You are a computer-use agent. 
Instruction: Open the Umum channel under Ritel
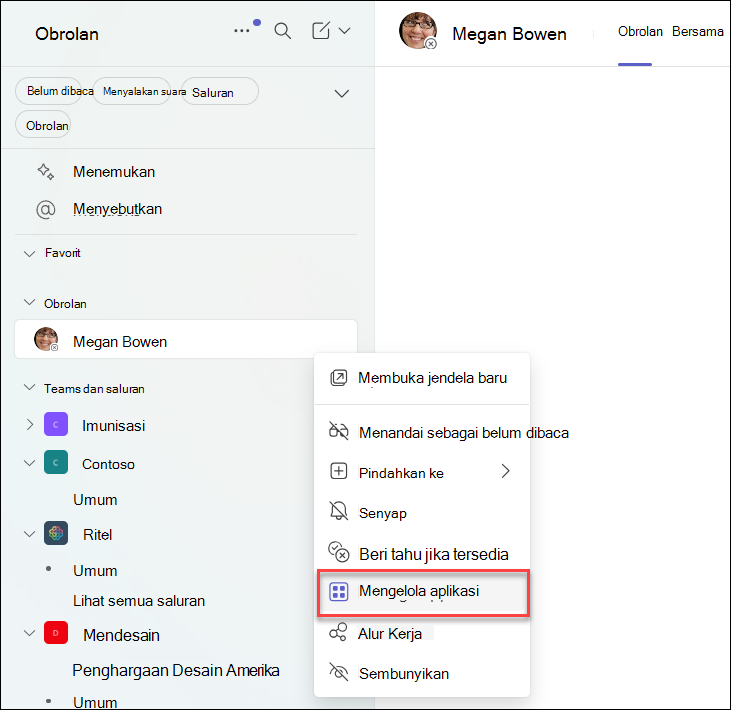coord(95,571)
